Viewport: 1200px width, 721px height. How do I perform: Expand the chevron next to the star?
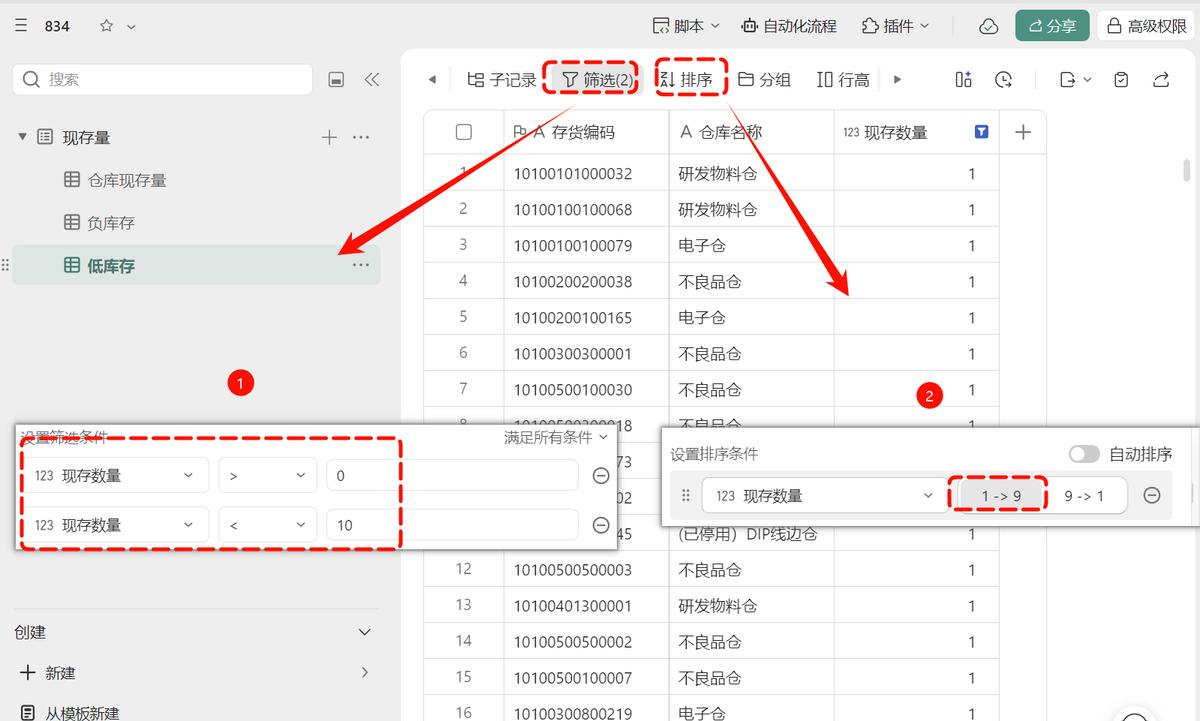pyautogui.click(x=131, y=26)
